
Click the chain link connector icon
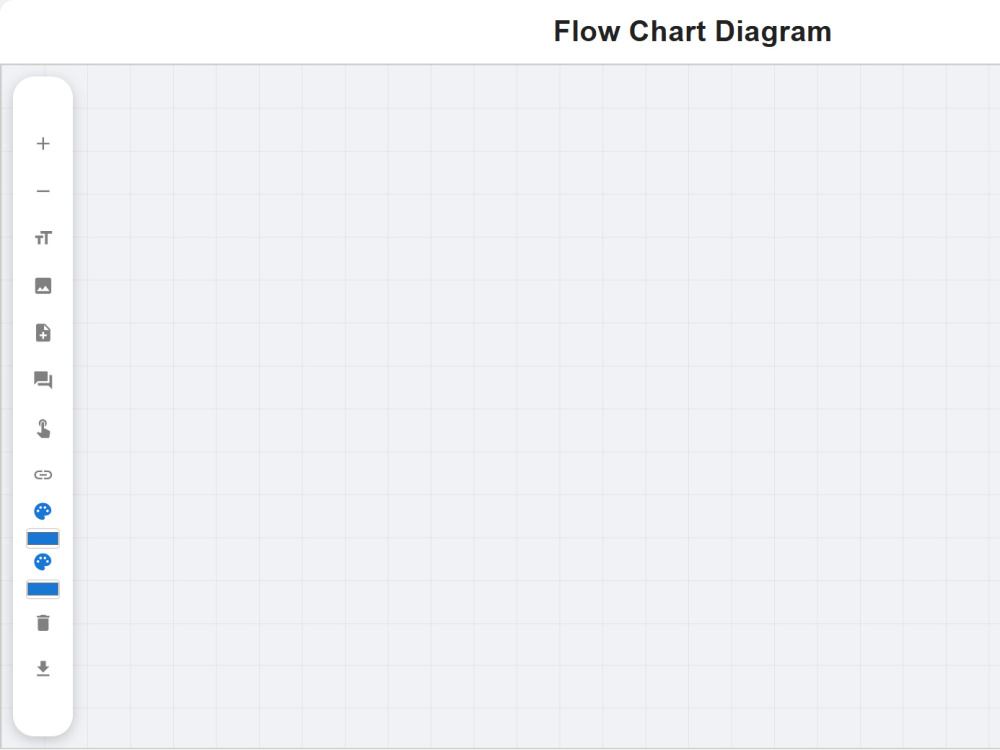[x=43, y=474]
